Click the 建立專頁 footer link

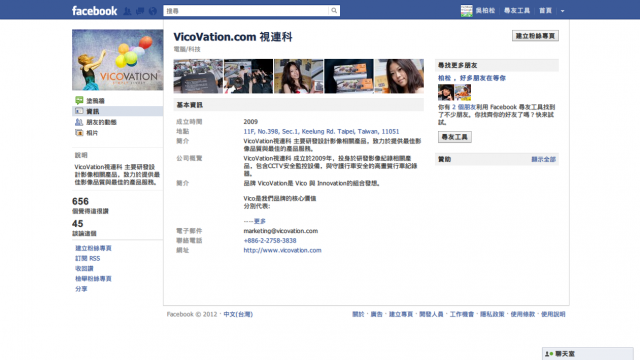[400, 314]
